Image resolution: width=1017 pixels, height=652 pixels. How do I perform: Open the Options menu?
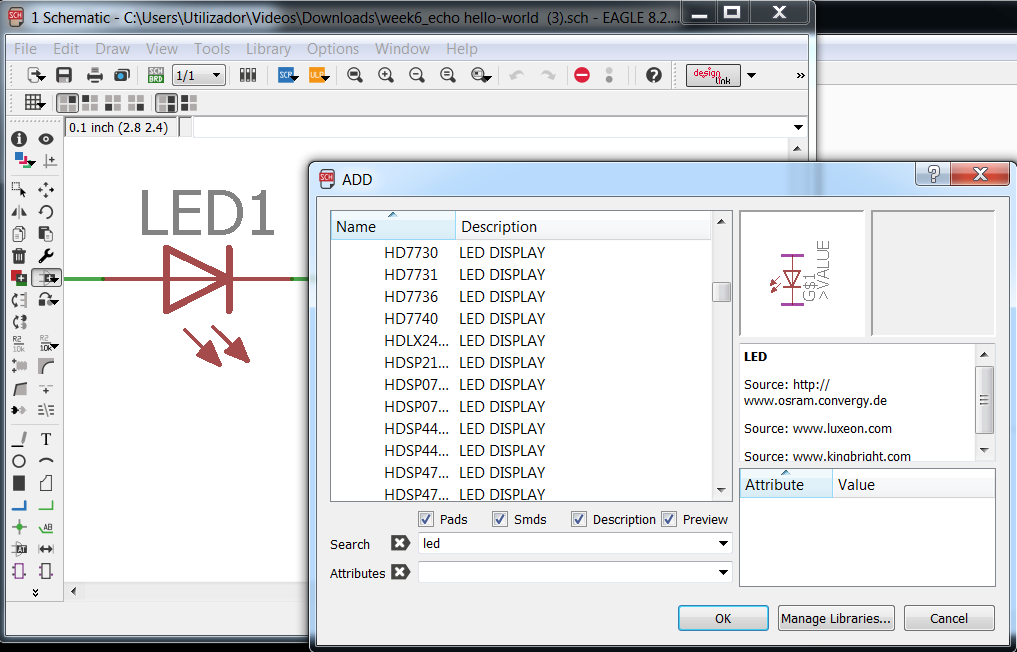tap(333, 49)
